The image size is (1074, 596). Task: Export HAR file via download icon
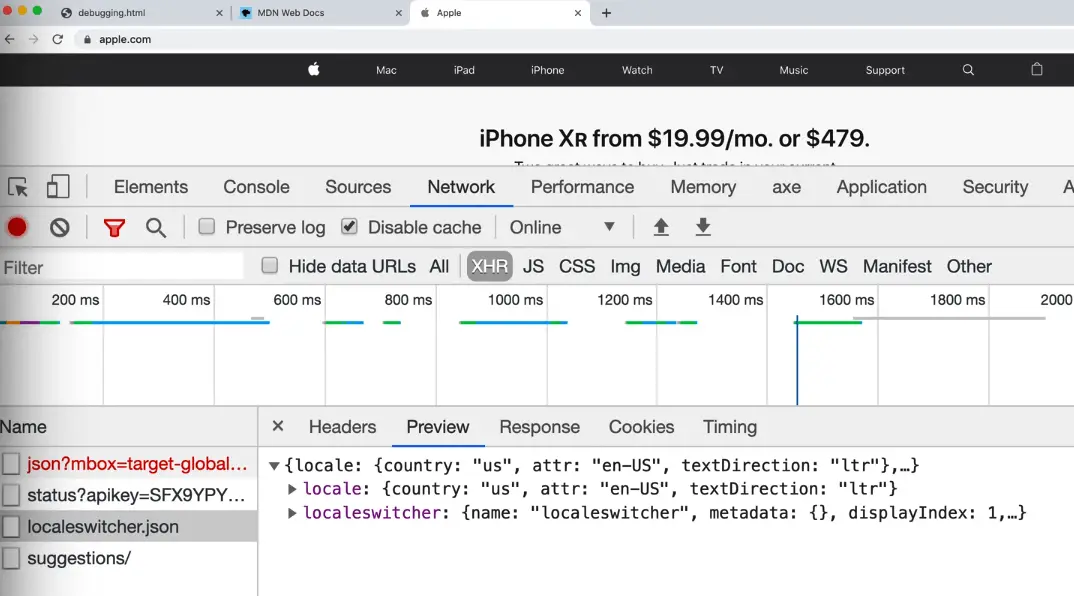point(703,227)
